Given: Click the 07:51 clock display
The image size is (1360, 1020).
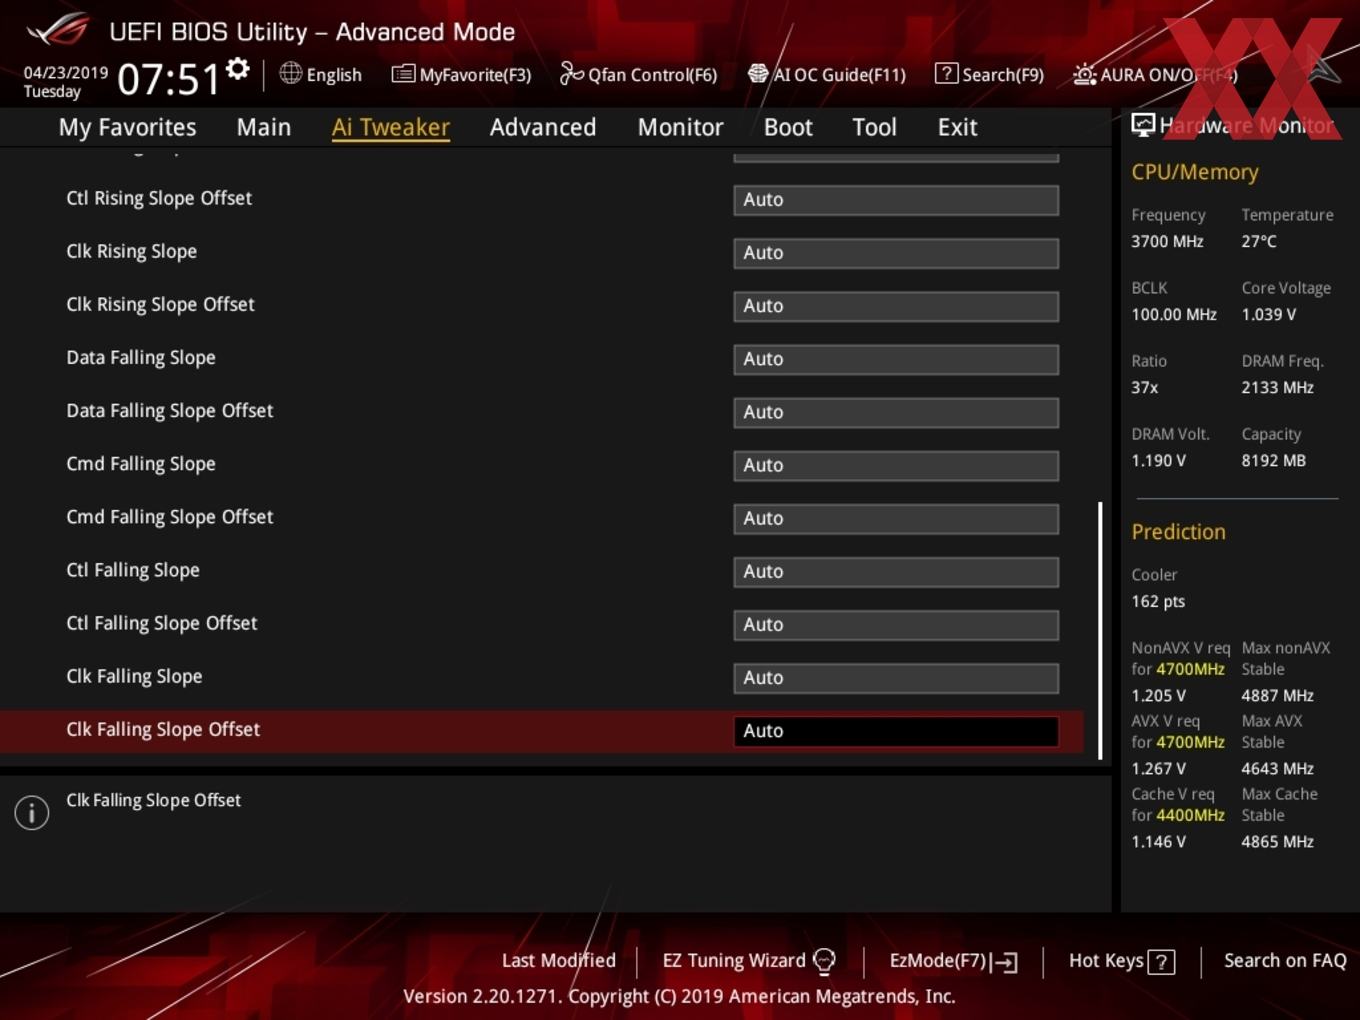Looking at the screenshot, I should pyautogui.click(x=168, y=78).
